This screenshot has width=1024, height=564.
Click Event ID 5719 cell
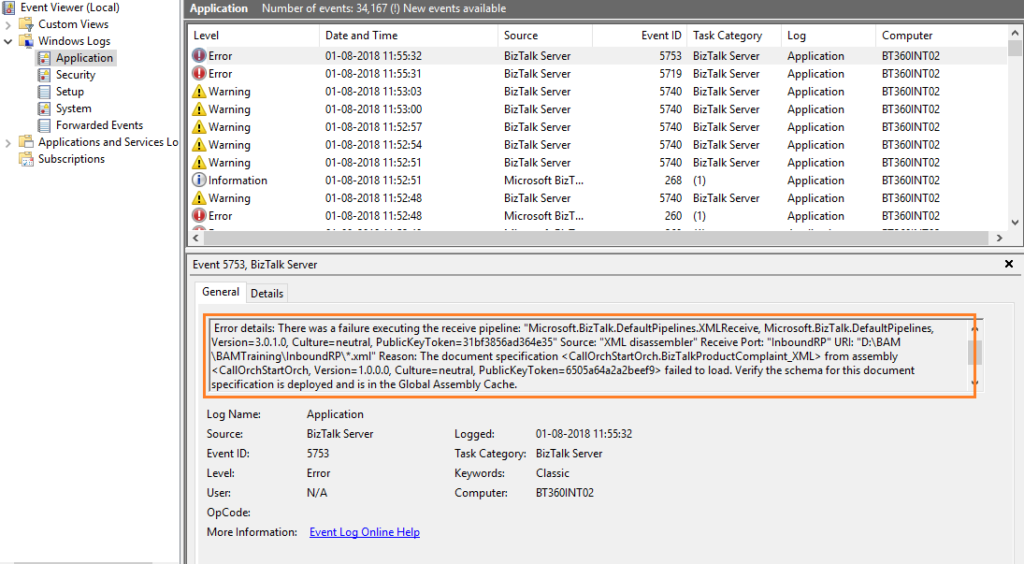click(x=670, y=74)
